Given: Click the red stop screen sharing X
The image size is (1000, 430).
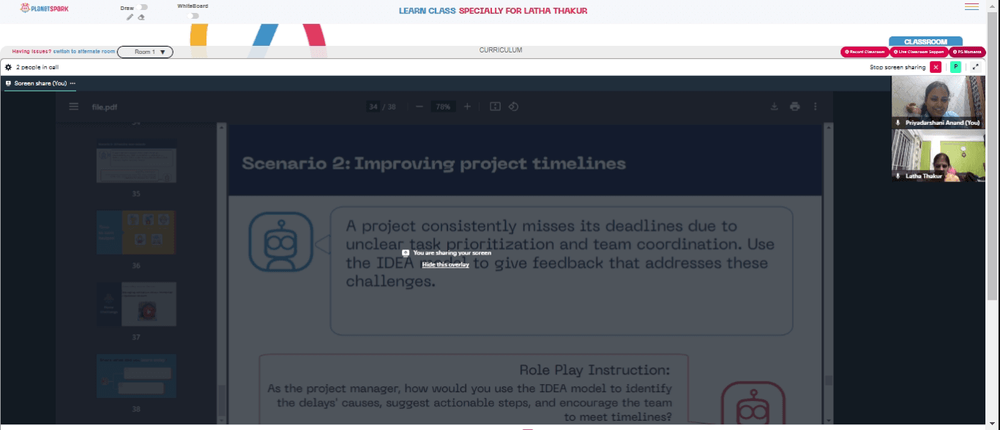Looking at the screenshot, I should tap(936, 67).
